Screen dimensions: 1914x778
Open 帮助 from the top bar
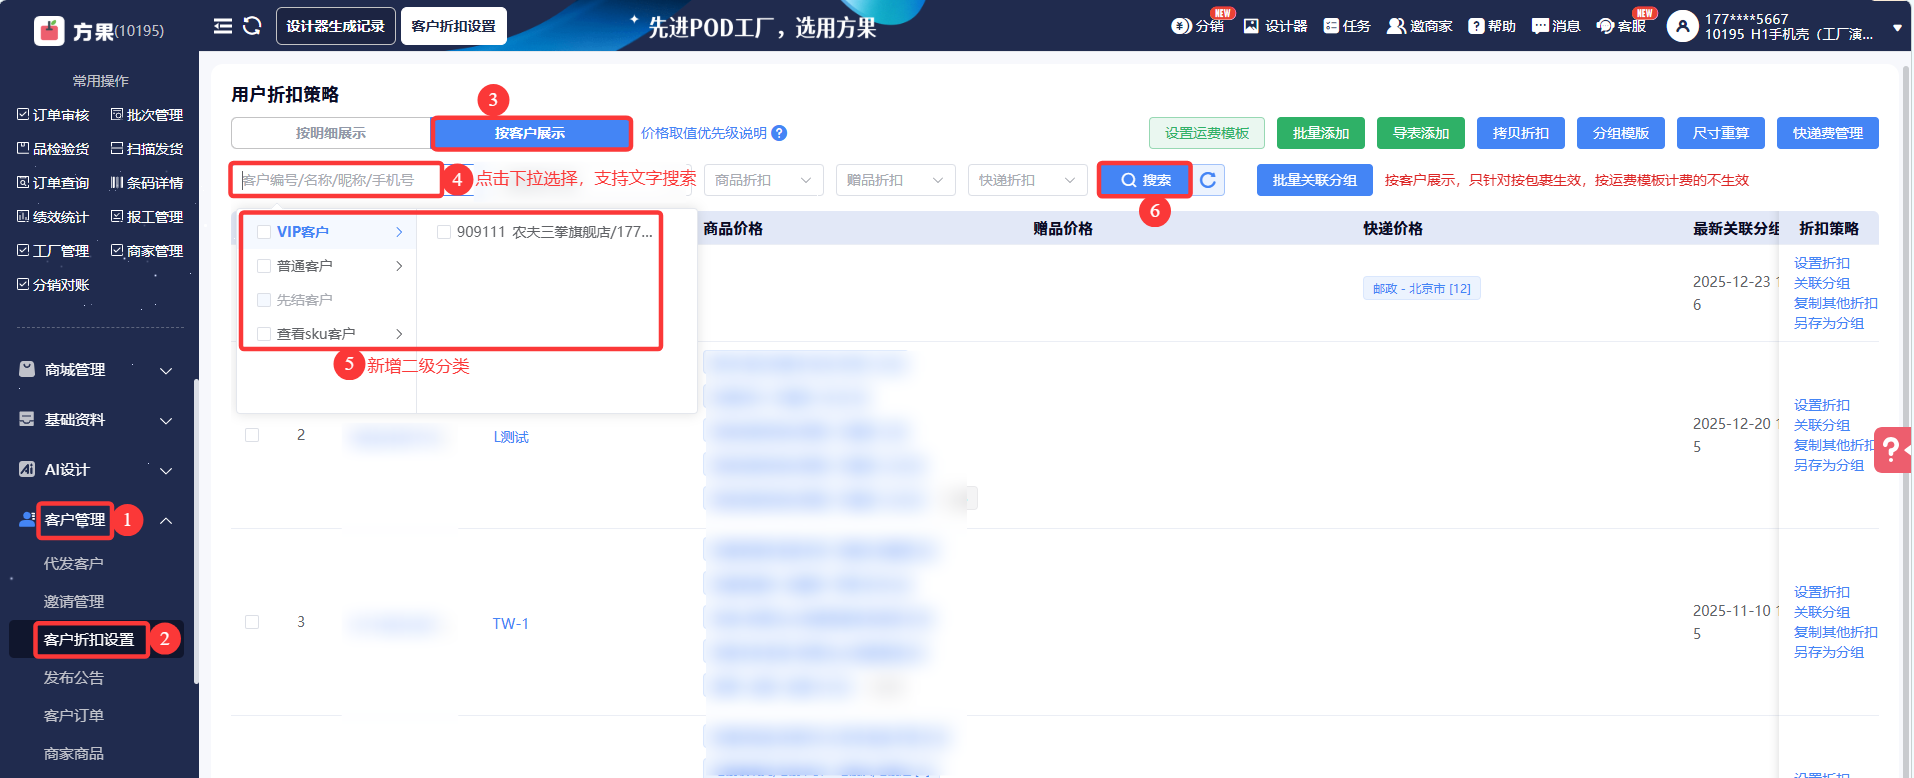coord(1492,26)
